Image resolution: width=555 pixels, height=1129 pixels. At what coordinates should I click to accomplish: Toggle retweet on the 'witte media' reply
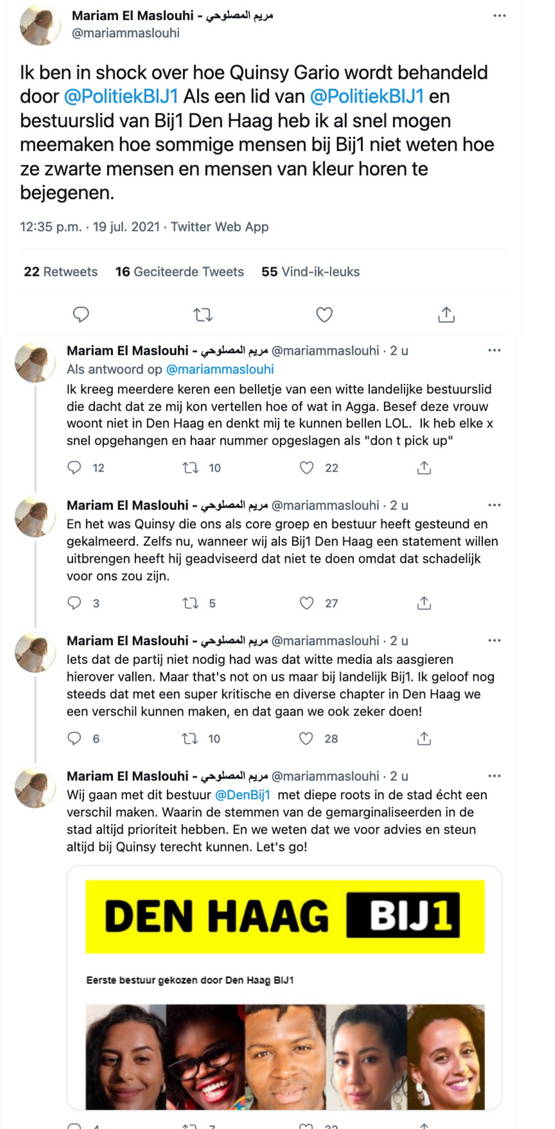coord(190,739)
